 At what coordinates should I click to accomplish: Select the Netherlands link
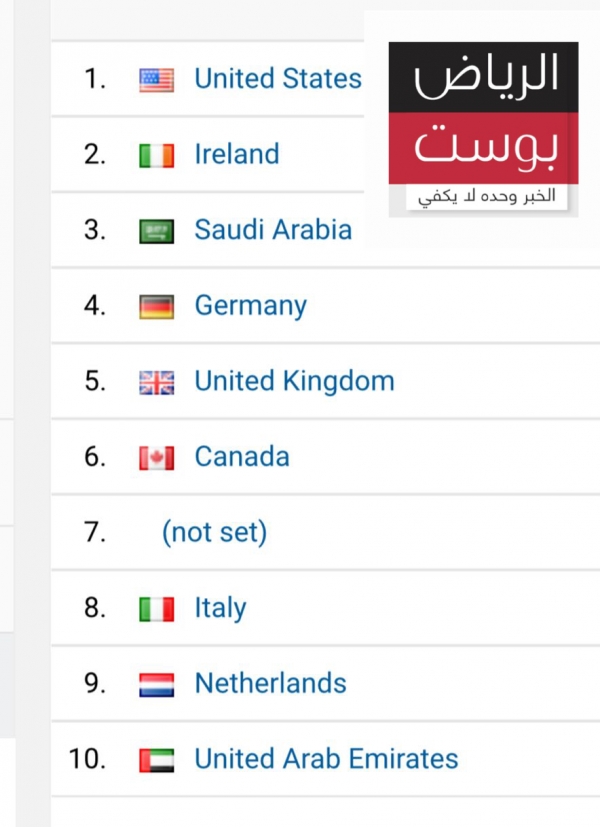click(x=270, y=683)
